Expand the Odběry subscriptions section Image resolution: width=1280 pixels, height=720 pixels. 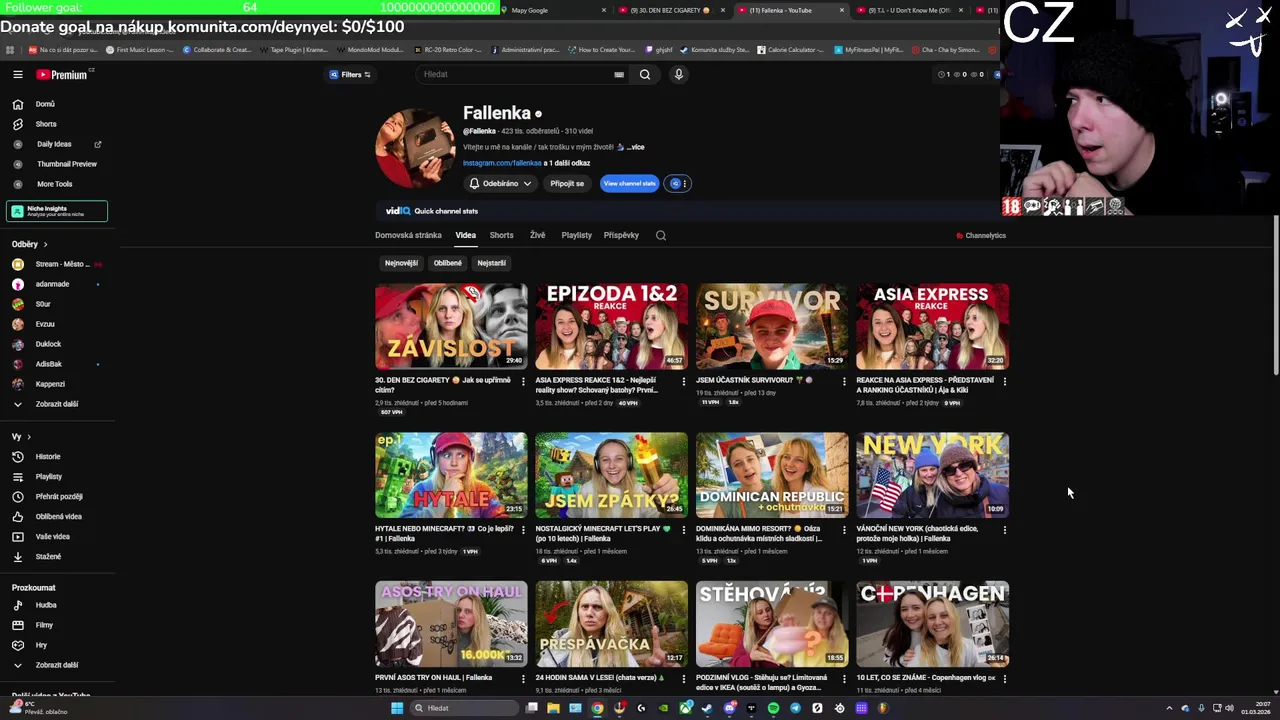click(30, 244)
